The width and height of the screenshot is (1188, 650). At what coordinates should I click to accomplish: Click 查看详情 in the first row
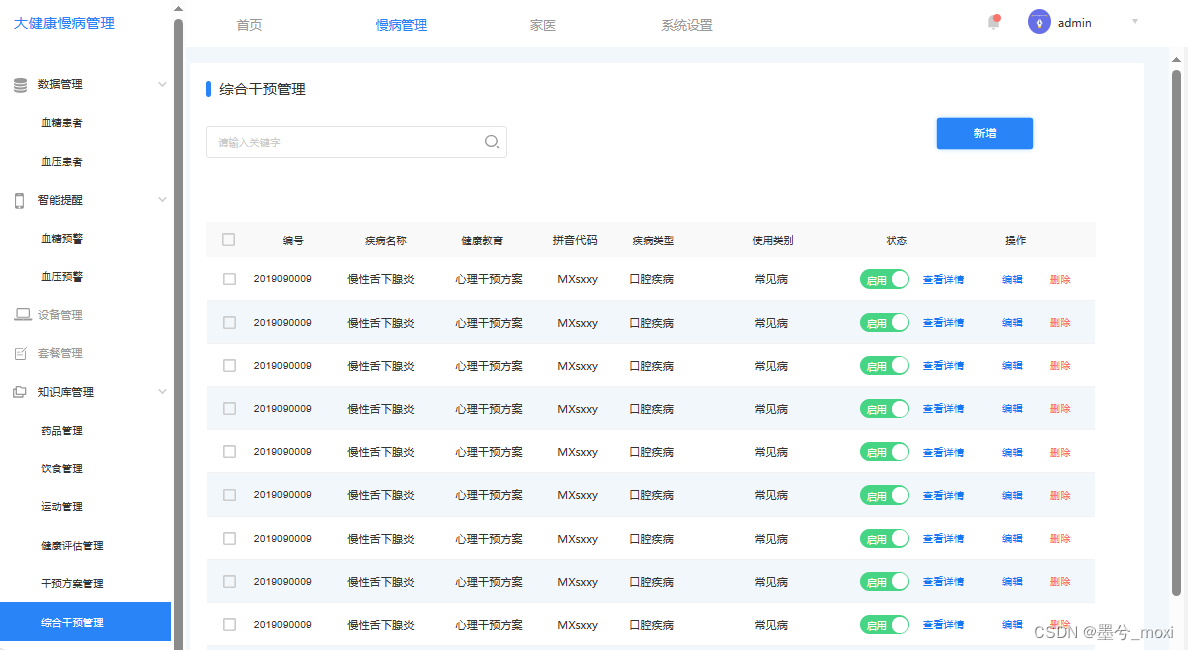(943, 280)
